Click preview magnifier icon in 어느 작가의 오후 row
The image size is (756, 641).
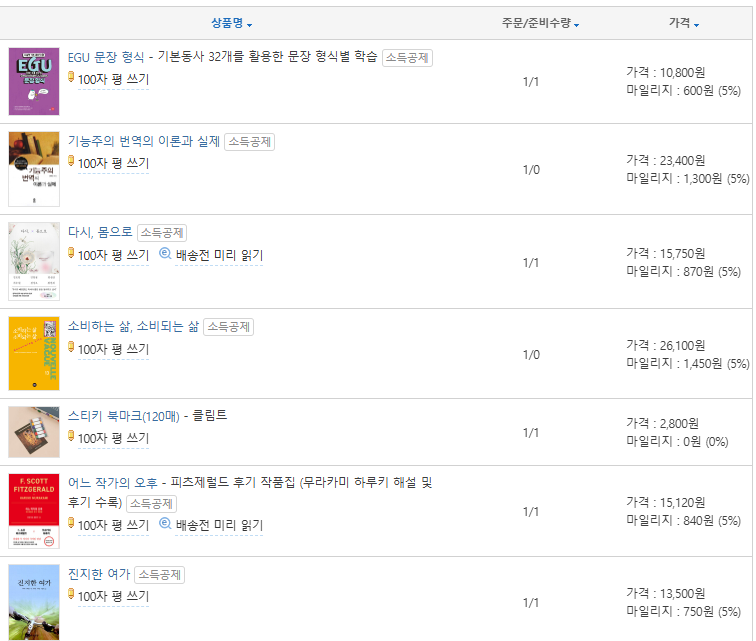(165, 523)
